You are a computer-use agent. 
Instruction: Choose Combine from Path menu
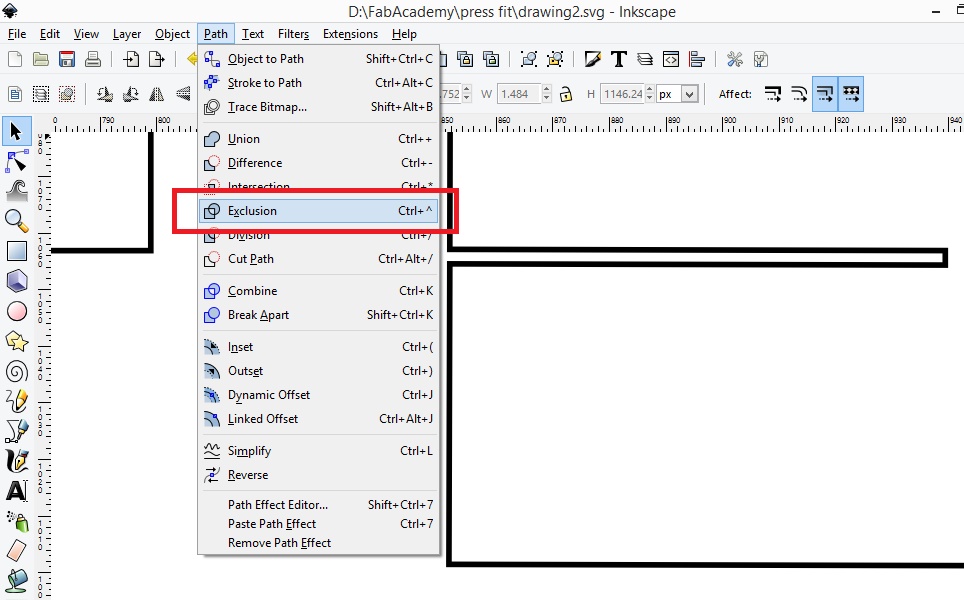318,291
